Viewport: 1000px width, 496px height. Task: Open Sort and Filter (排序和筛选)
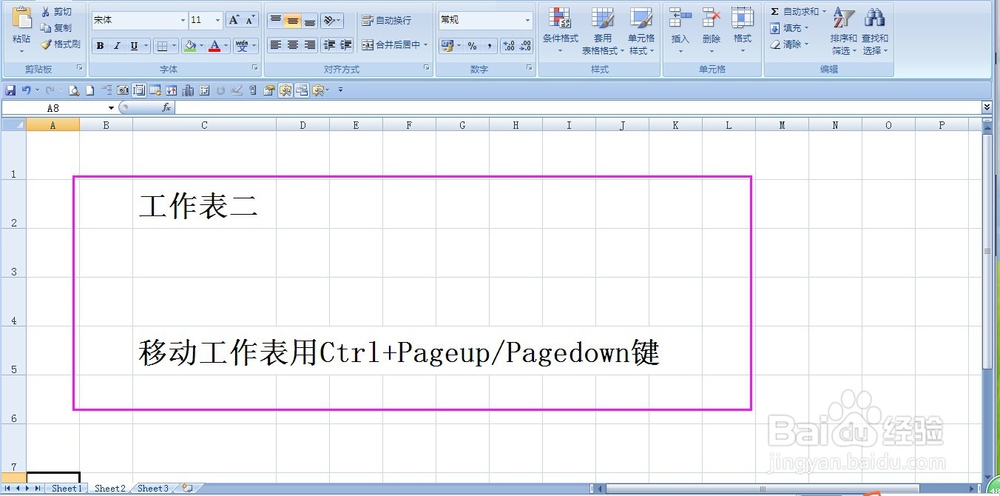tap(844, 31)
